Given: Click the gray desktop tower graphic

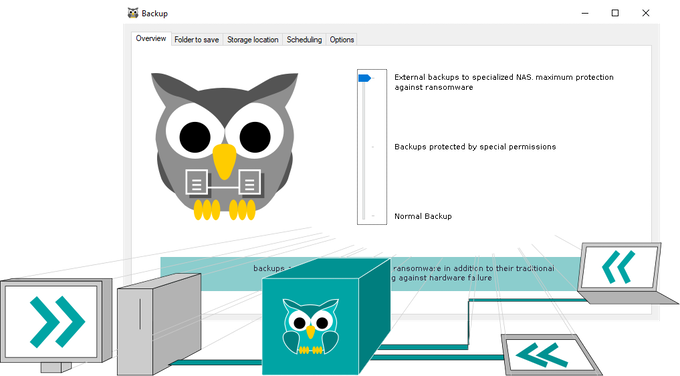Looking at the screenshot, I should click(x=159, y=324).
